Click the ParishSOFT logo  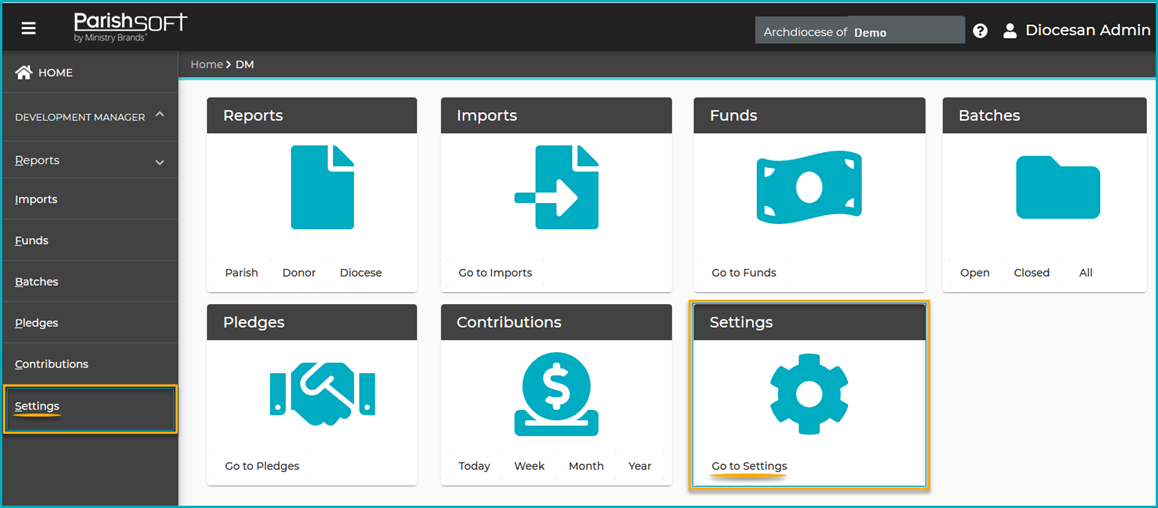tap(131, 27)
